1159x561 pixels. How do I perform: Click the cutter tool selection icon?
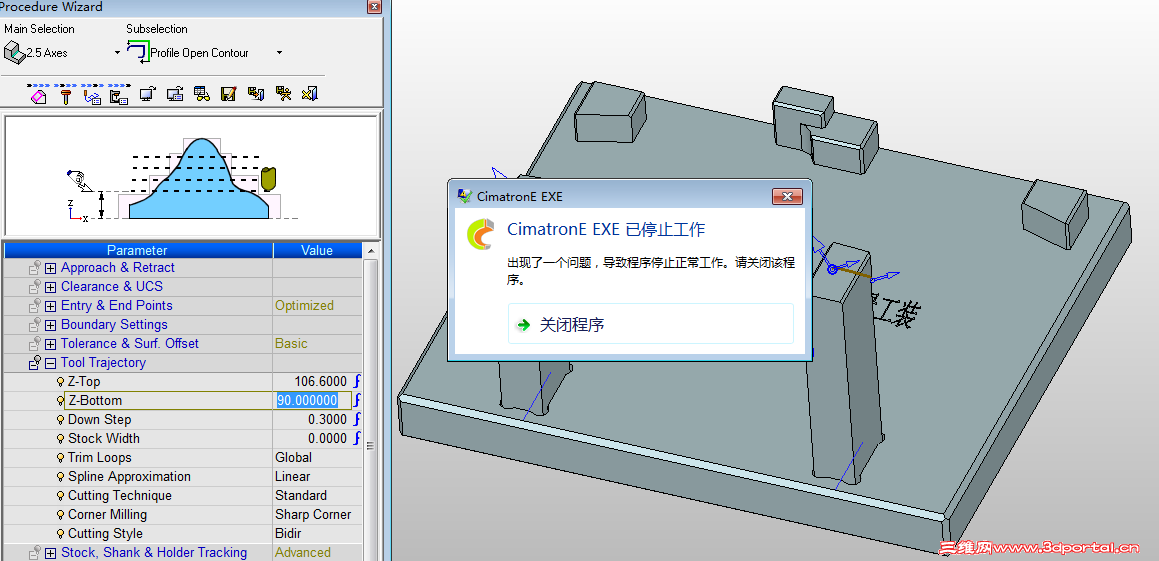pyautogui.click(x=65, y=95)
